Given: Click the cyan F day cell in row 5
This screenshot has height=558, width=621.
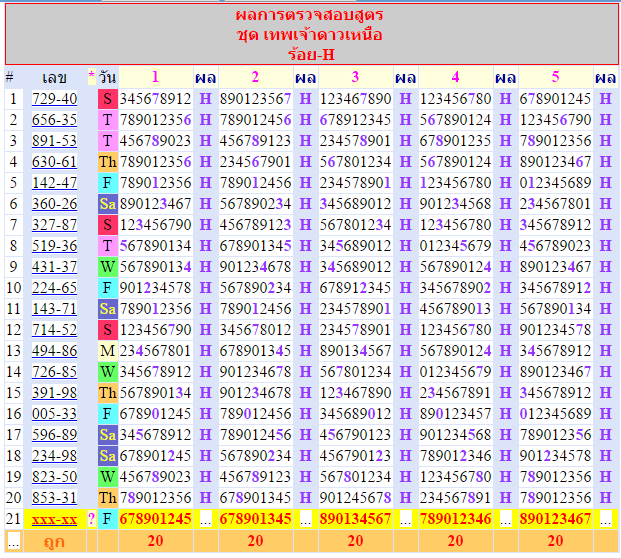Looking at the screenshot, I should 107,183.
